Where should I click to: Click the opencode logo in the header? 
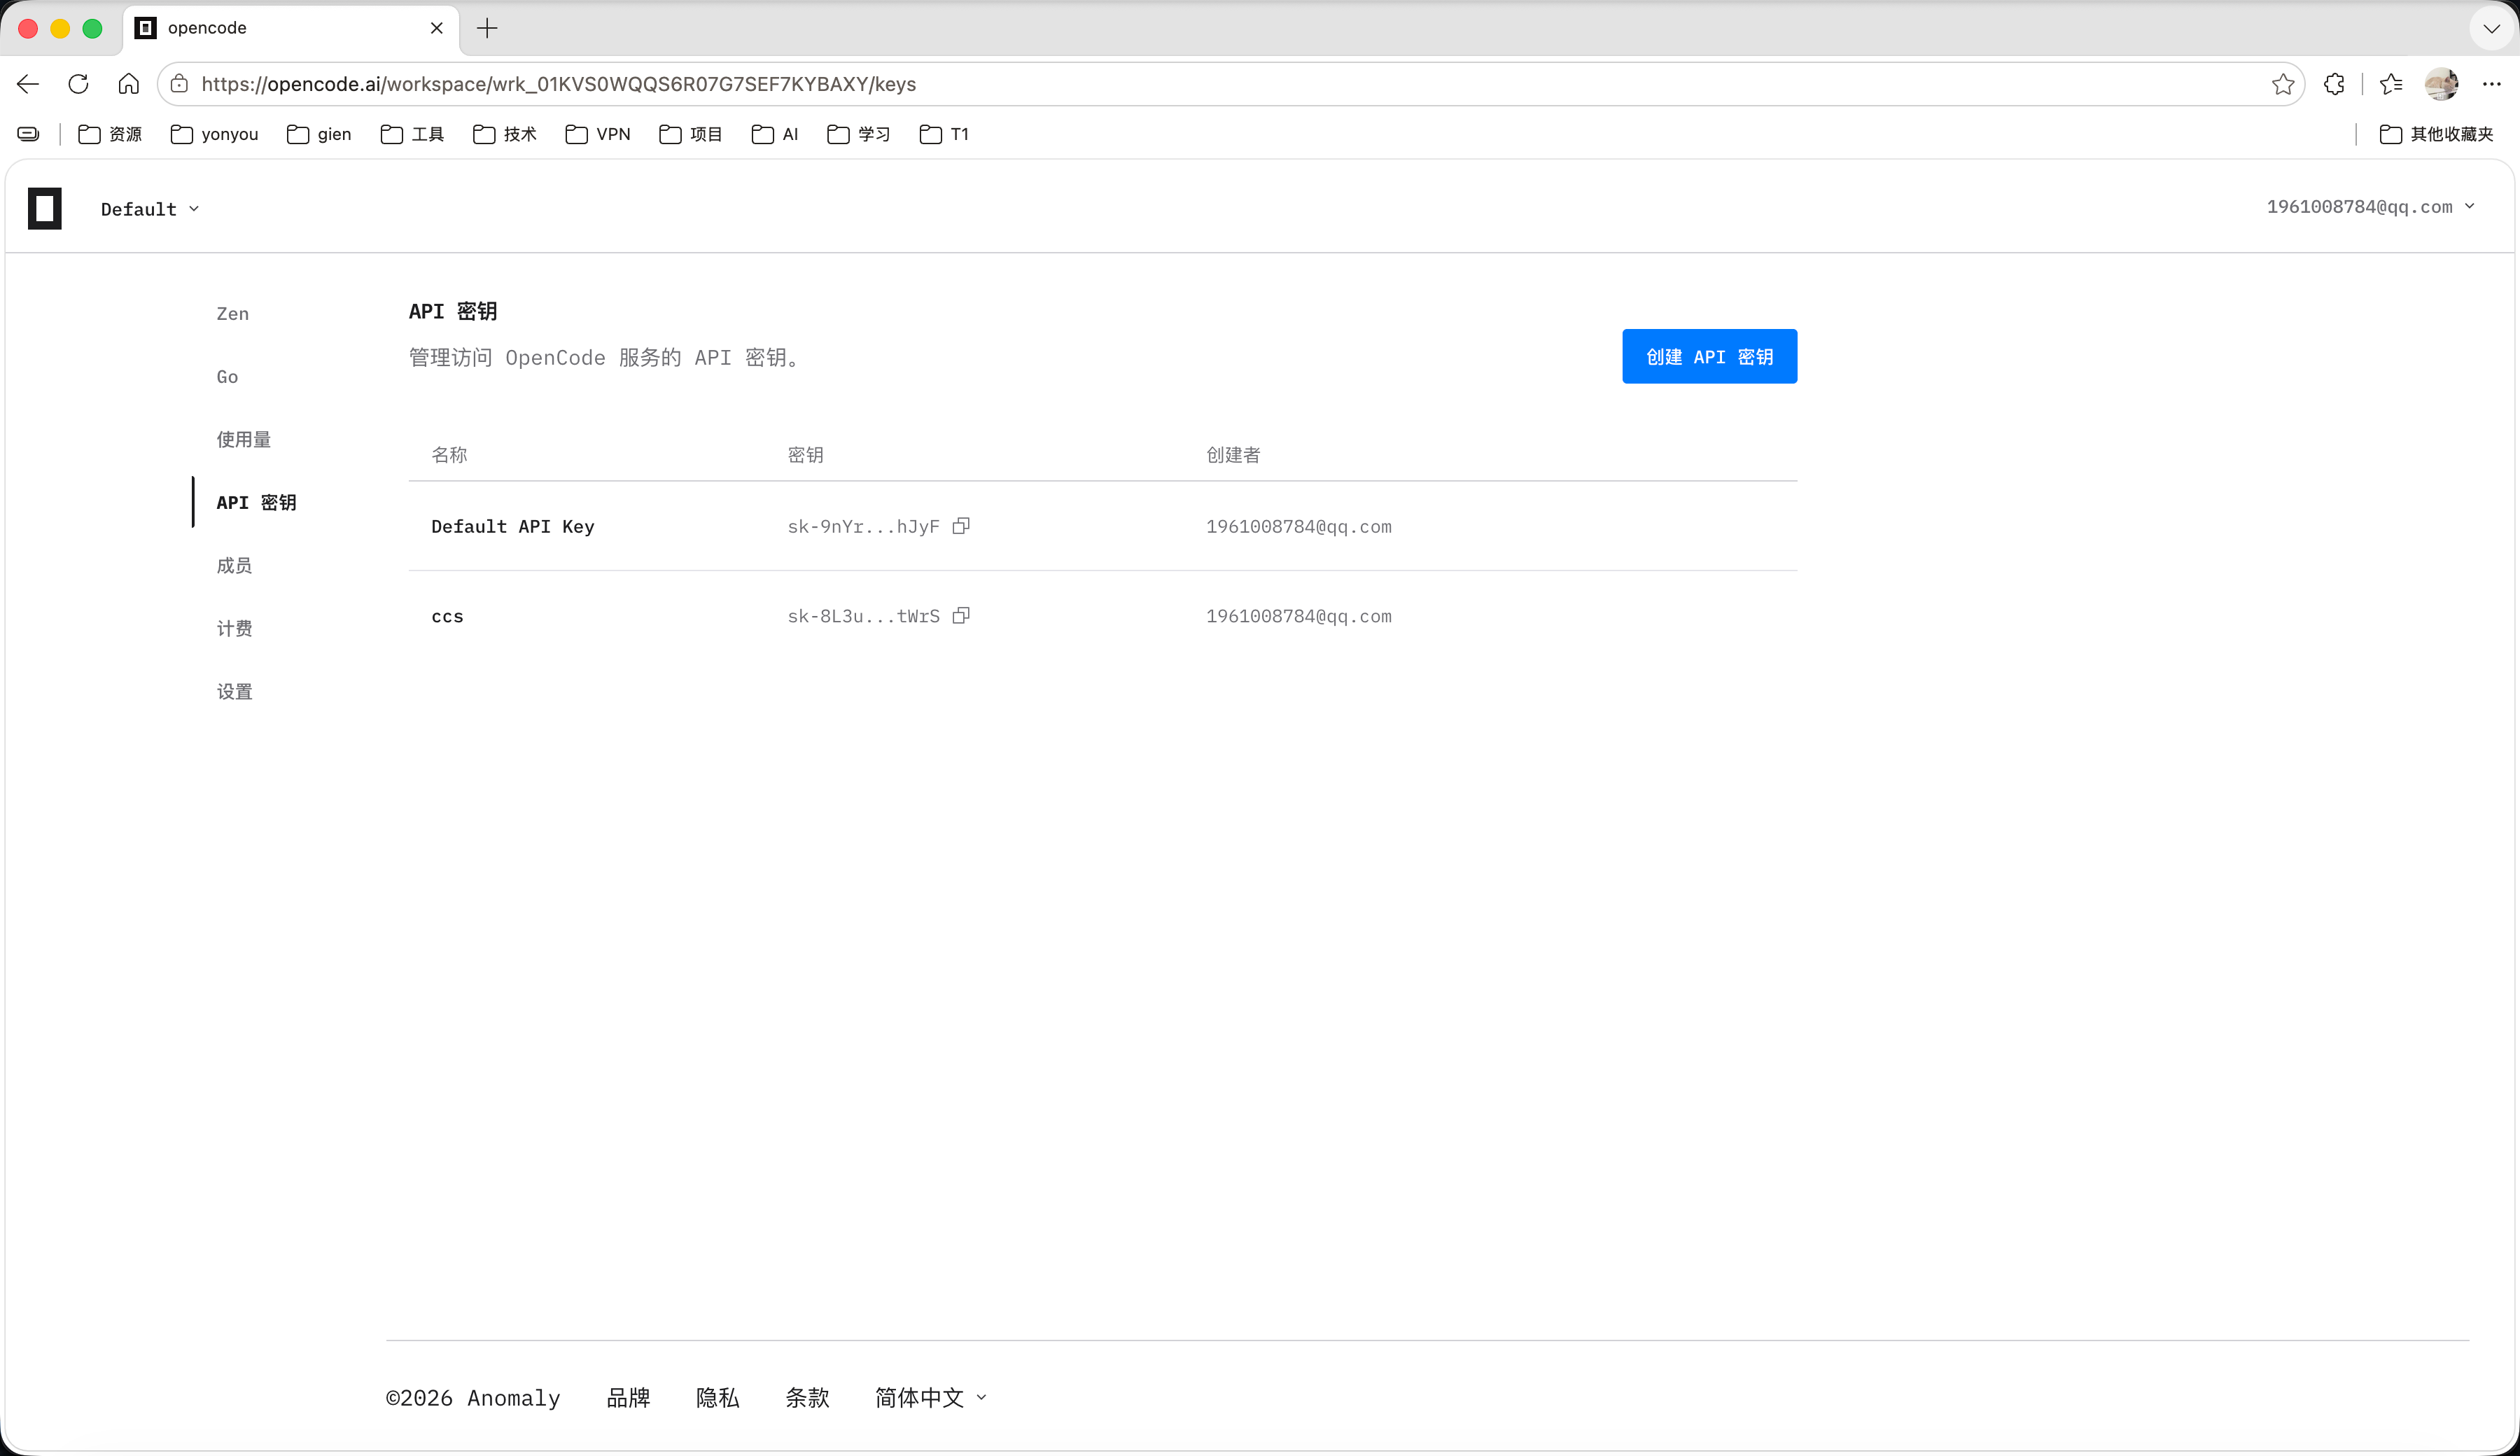click(45, 208)
